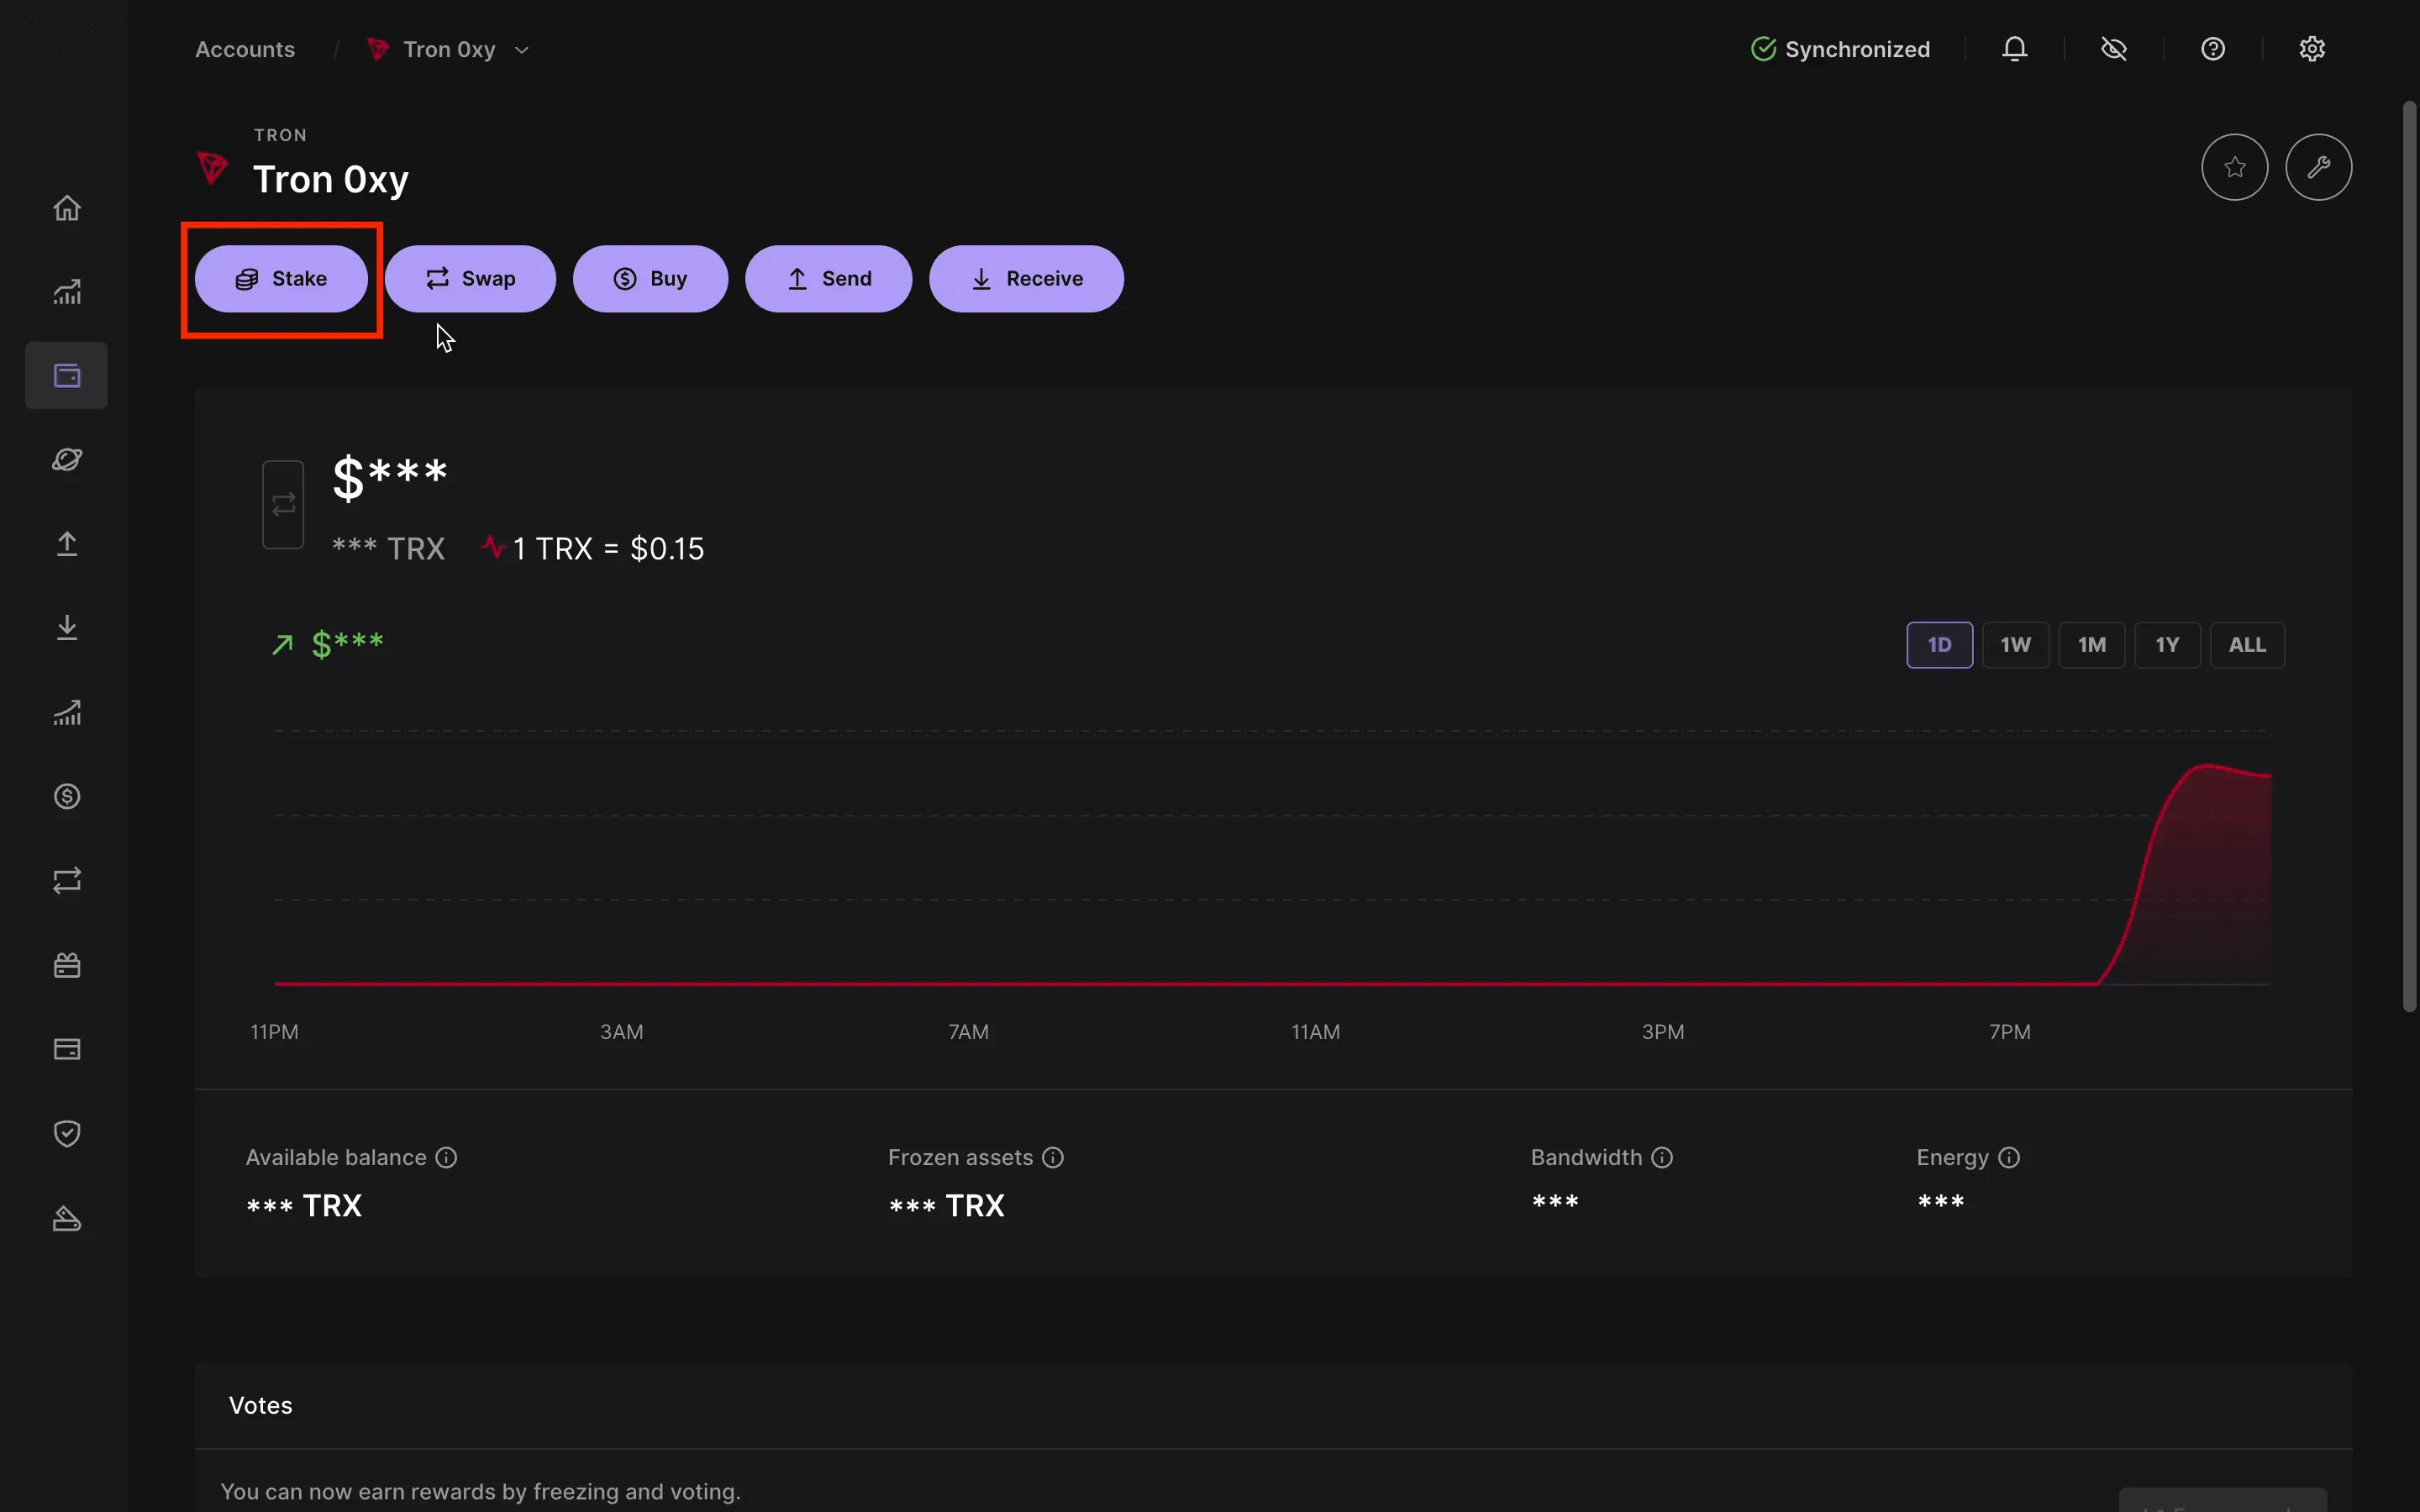Click the sidebar Swap arrows icon
Image resolution: width=2420 pixels, height=1512 pixels.
67,881
